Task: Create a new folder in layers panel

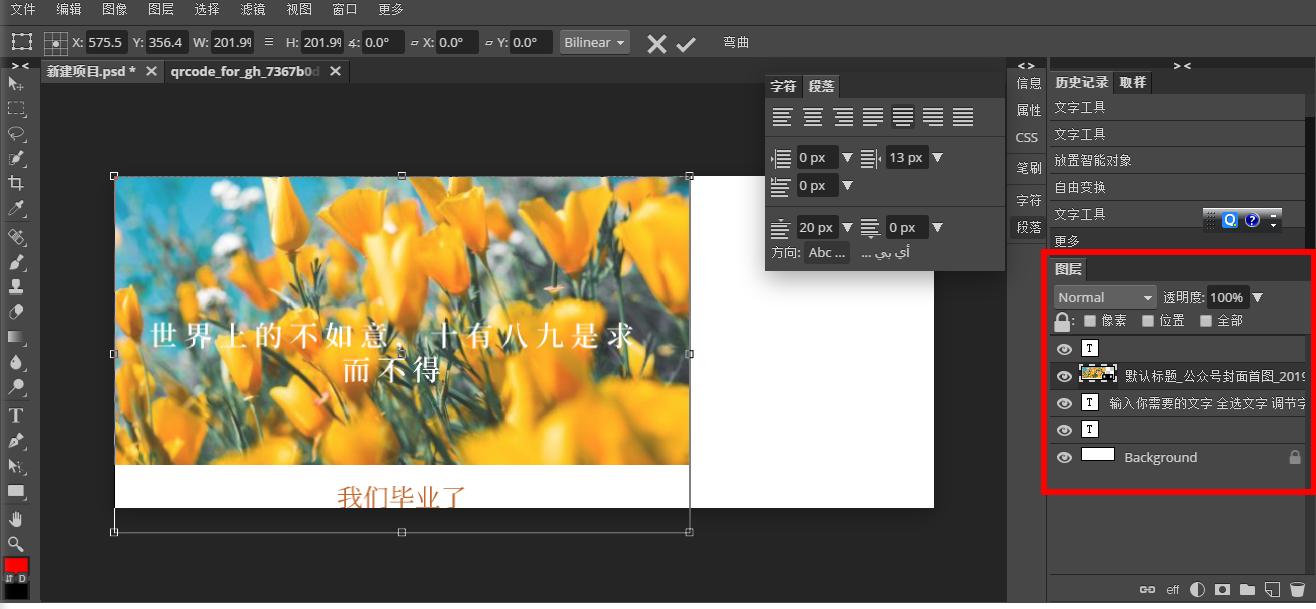Action: tap(1247, 590)
